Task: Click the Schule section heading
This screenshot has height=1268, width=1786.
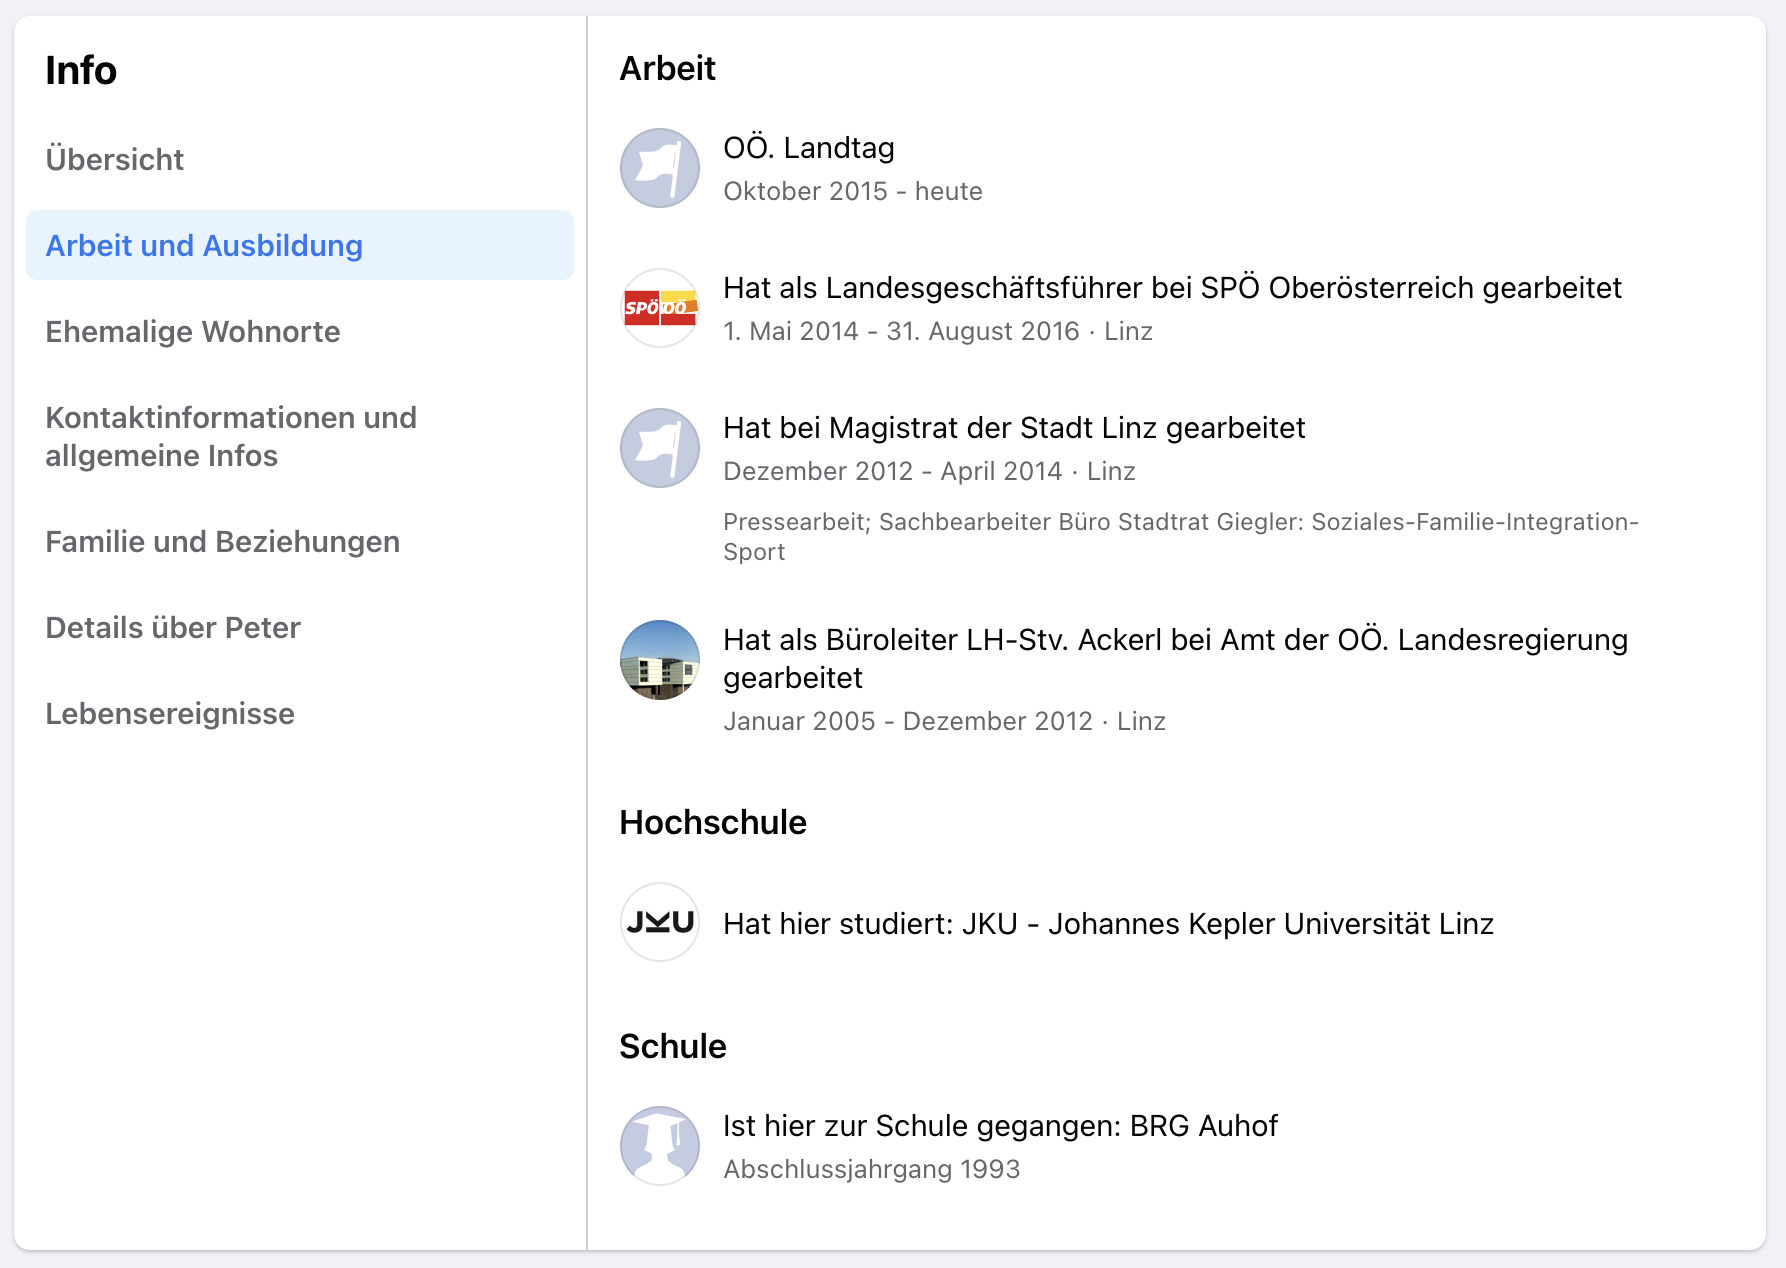Action: tap(673, 1046)
